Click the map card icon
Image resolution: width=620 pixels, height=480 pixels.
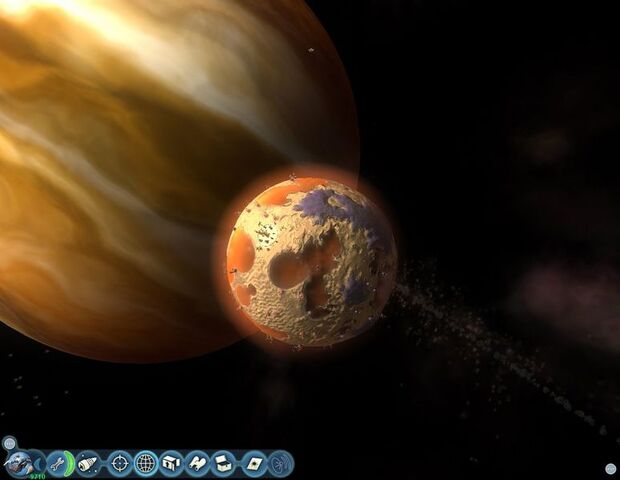click(x=253, y=463)
